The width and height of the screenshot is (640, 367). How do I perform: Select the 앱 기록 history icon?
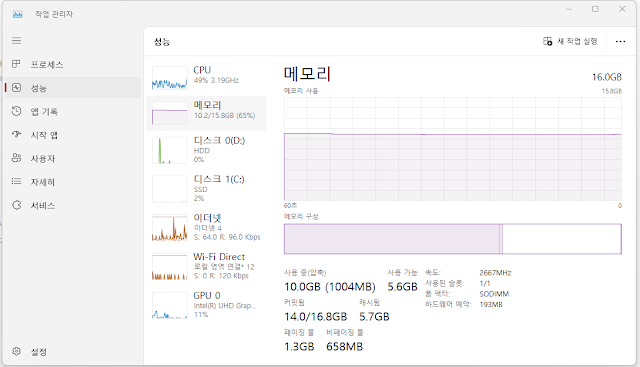[16, 111]
